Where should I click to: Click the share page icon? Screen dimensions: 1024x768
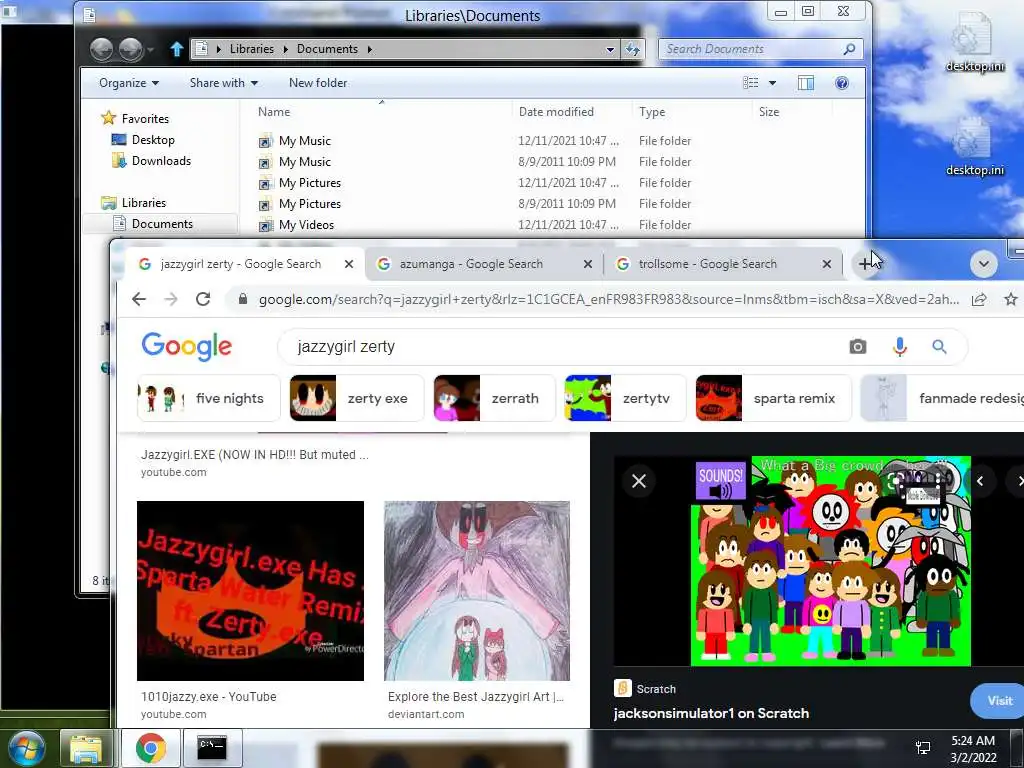(978, 299)
